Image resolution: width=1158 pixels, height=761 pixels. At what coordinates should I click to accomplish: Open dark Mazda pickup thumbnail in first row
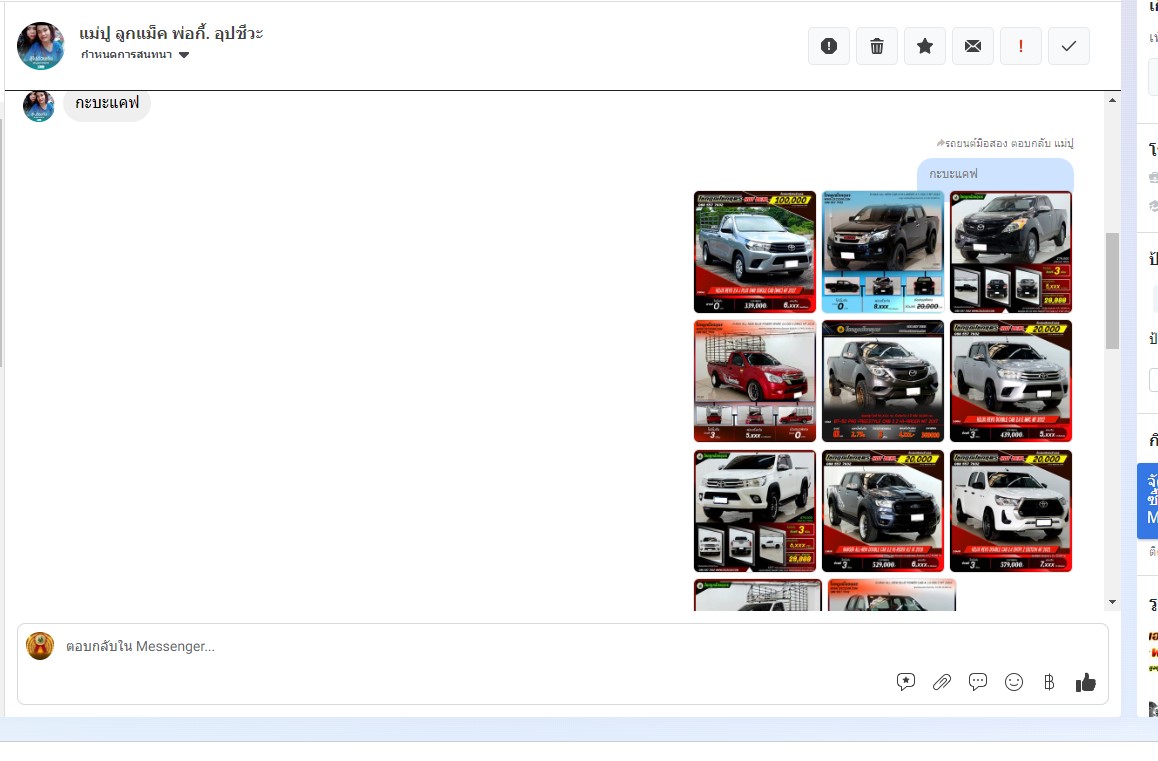point(1010,252)
